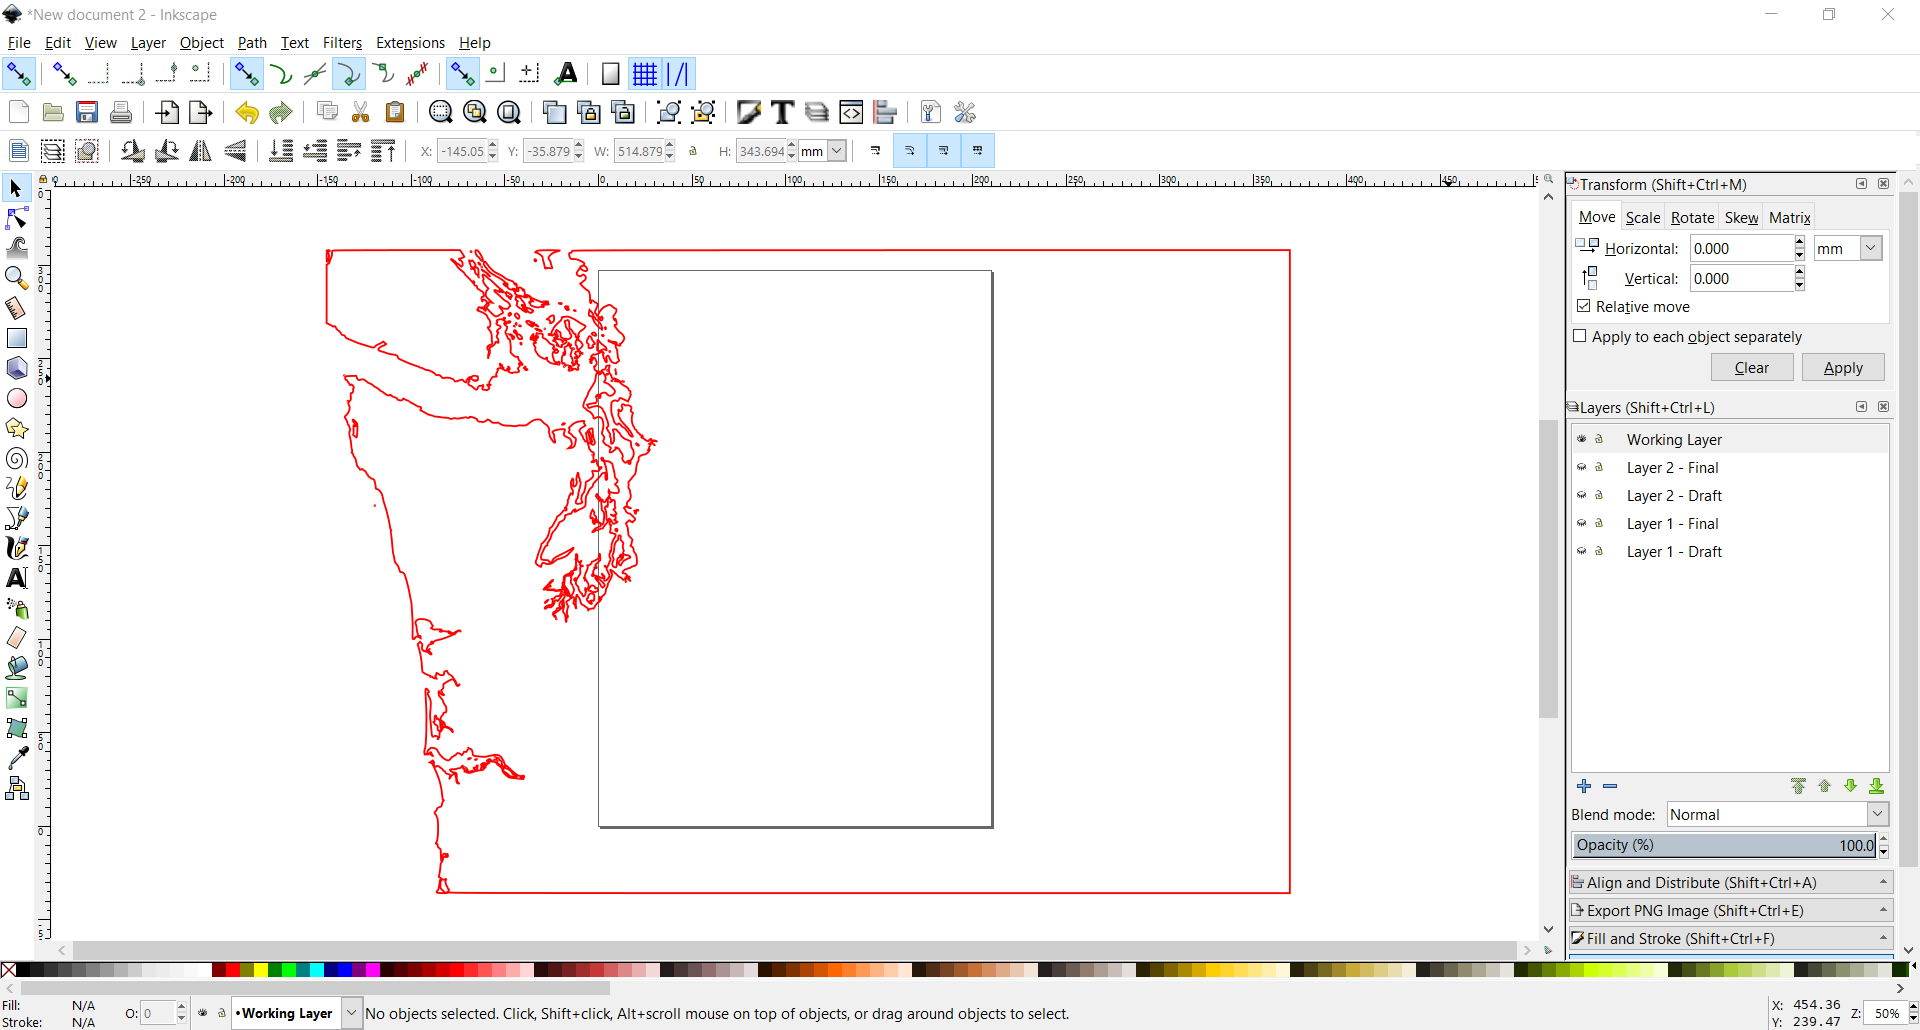1920x1030 pixels.
Task: Select the Spiral tool
Action: [x=17, y=458]
